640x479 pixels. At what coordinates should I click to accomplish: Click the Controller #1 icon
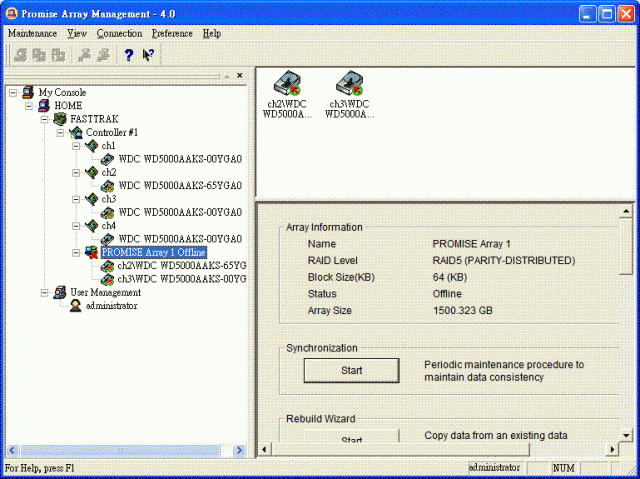tap(76, 133)
